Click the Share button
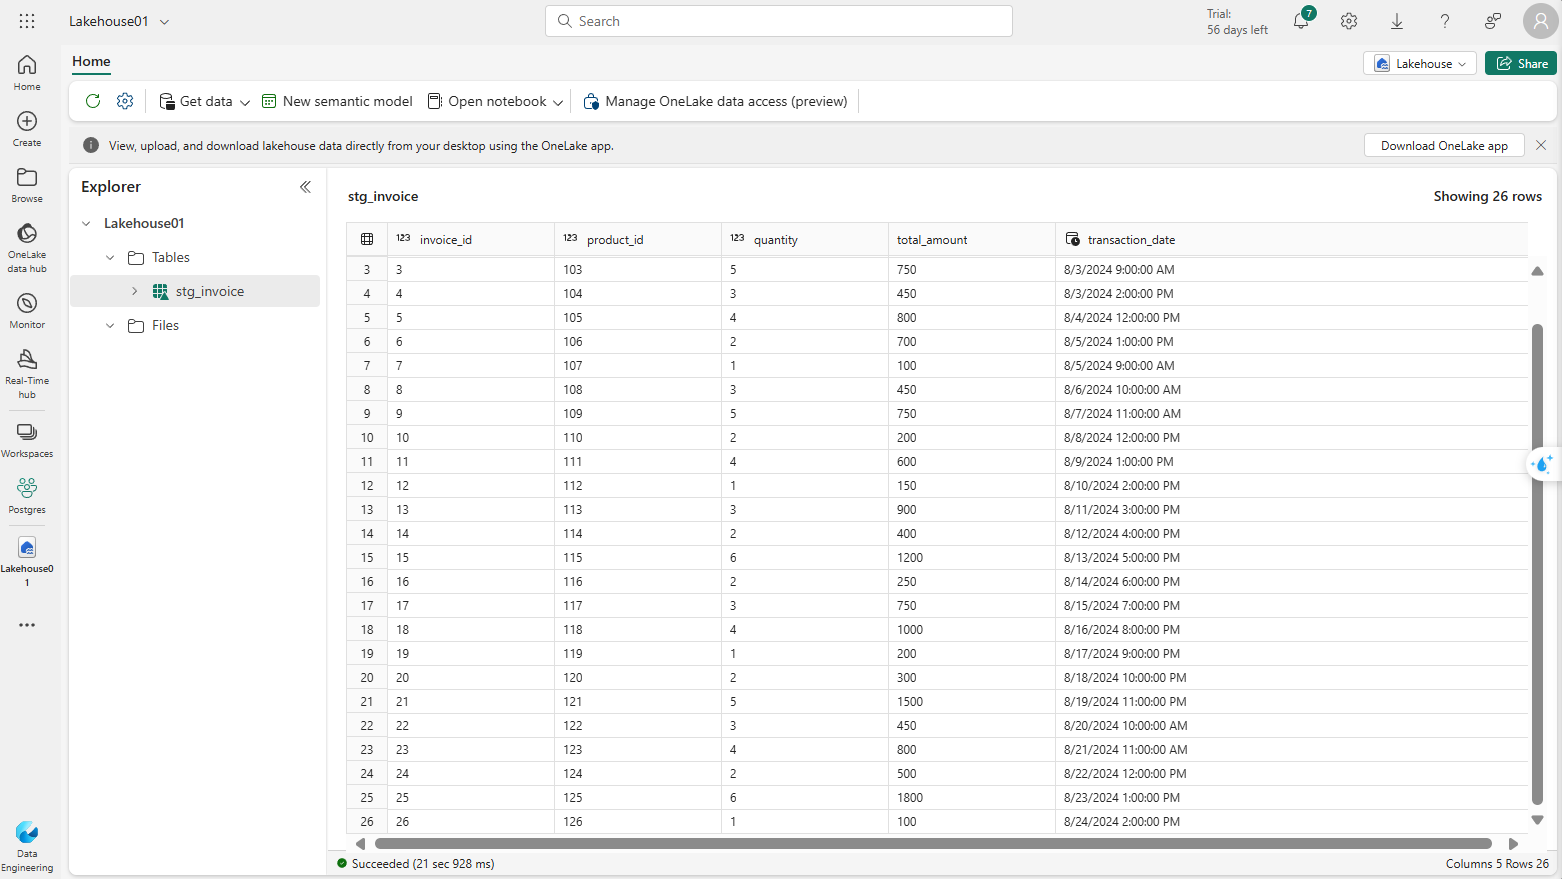The height and width of the screenshot is (879, 1562). coord(1520,63)
